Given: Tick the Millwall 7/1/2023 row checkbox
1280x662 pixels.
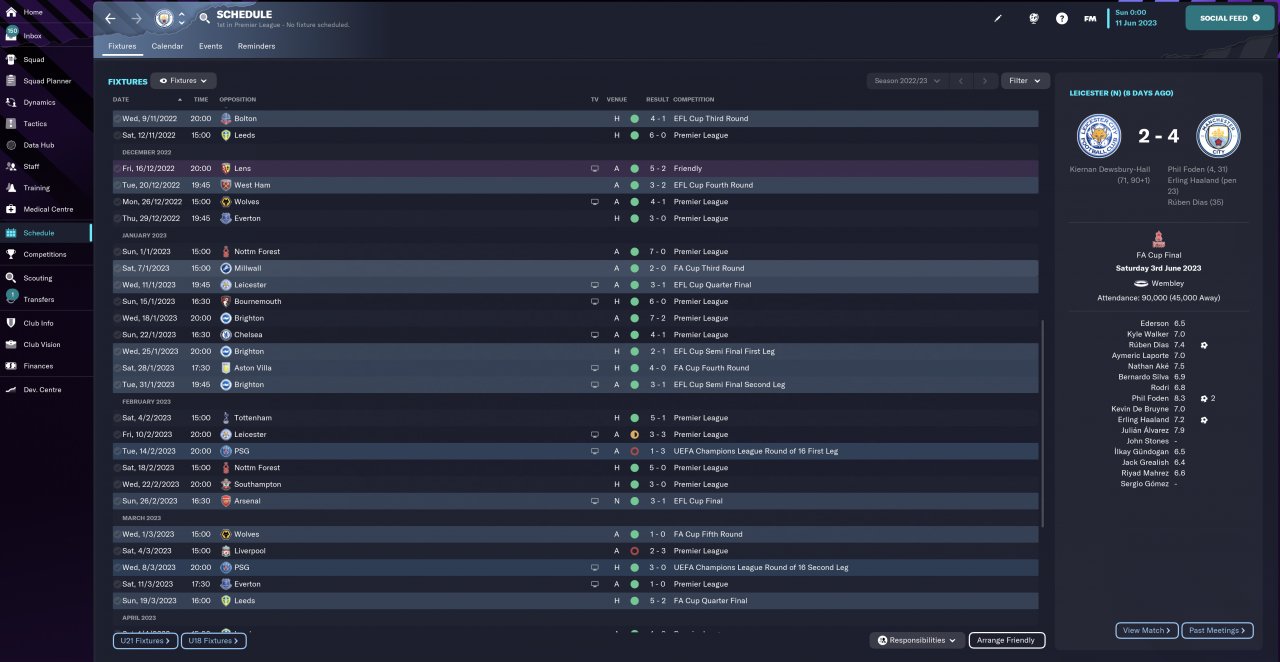Looking at the screenshot, I should [117, 268].
